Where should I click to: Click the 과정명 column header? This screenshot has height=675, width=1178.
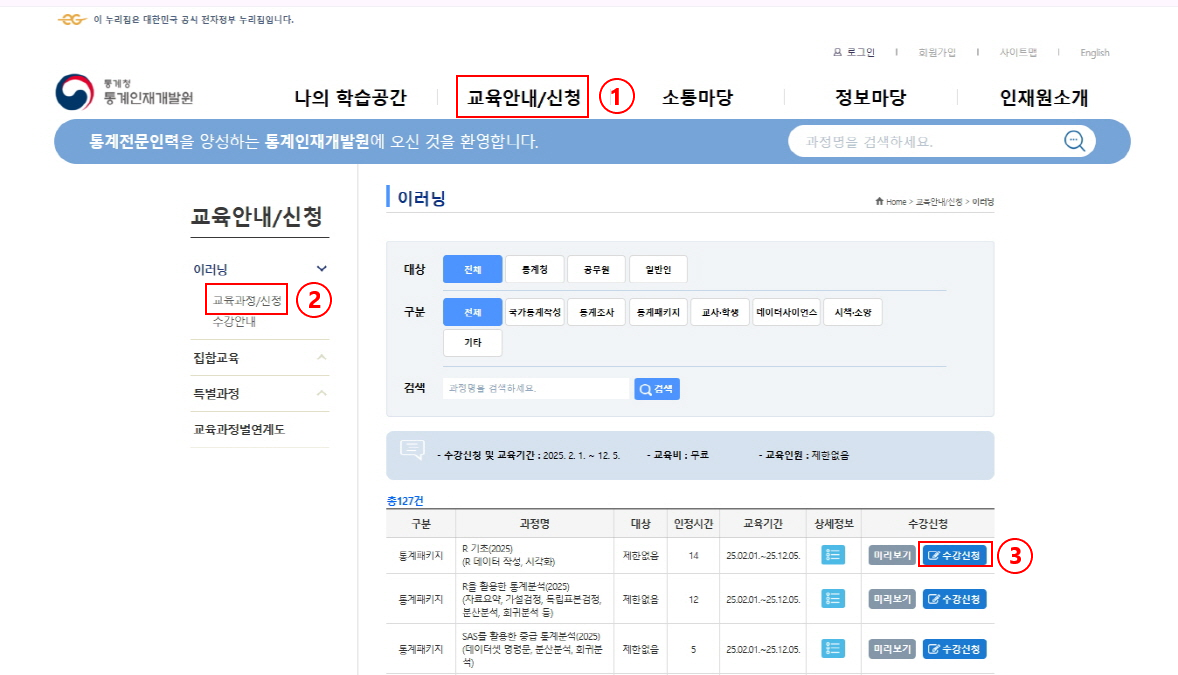coord(534,523)
